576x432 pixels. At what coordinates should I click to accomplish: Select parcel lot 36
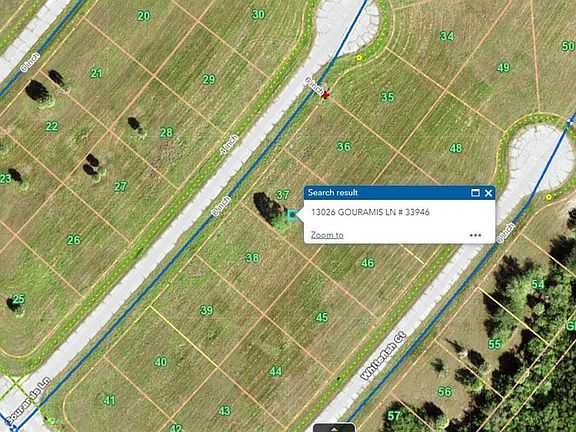coord(344,146)
